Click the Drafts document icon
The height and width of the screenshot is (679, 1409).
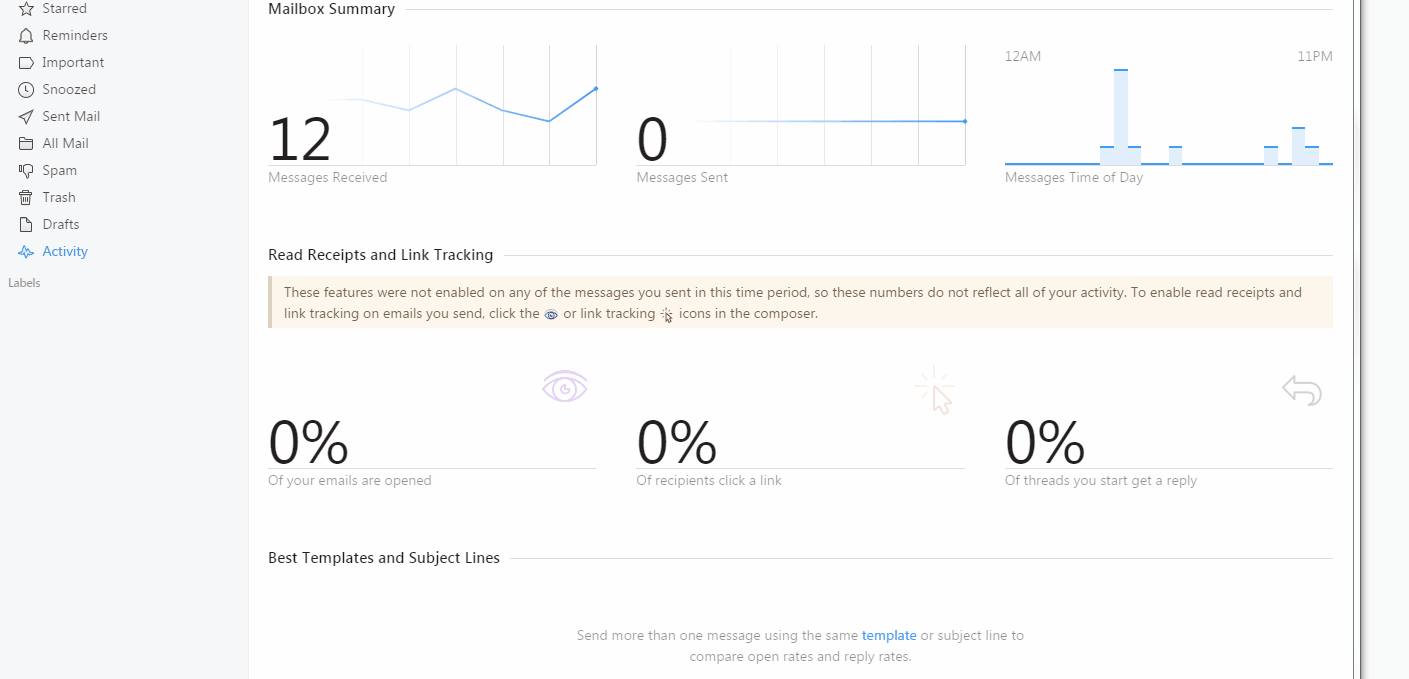click(26, 225)
